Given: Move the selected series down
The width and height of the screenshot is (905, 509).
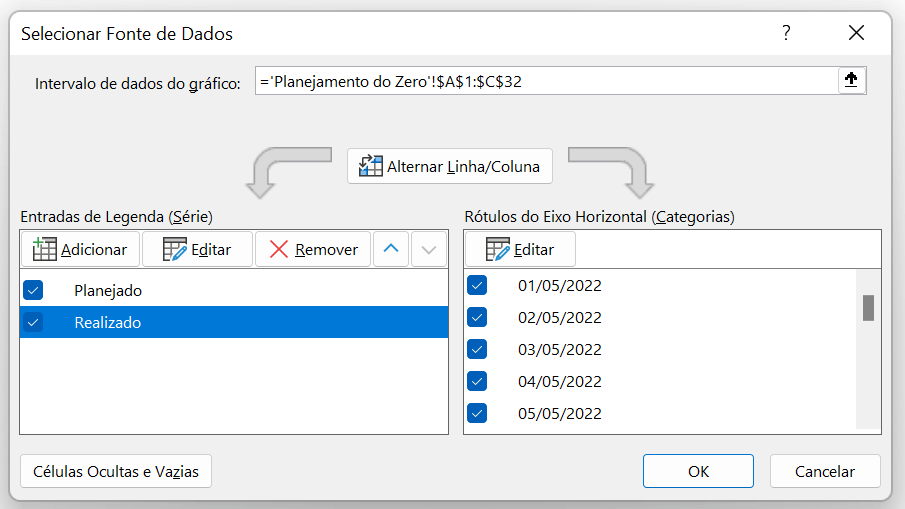Looking at the screenshot, I should 429,249.
